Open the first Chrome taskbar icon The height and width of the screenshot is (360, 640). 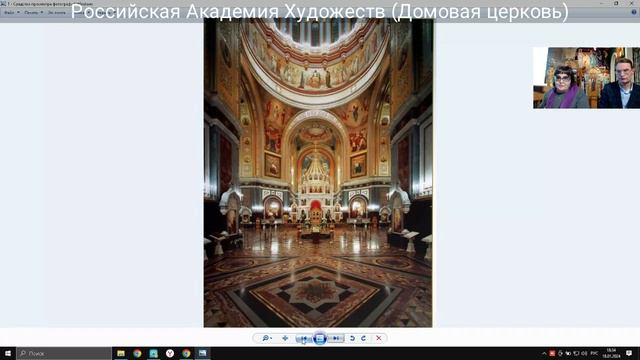pyautogui.click(x=137, y=353)
